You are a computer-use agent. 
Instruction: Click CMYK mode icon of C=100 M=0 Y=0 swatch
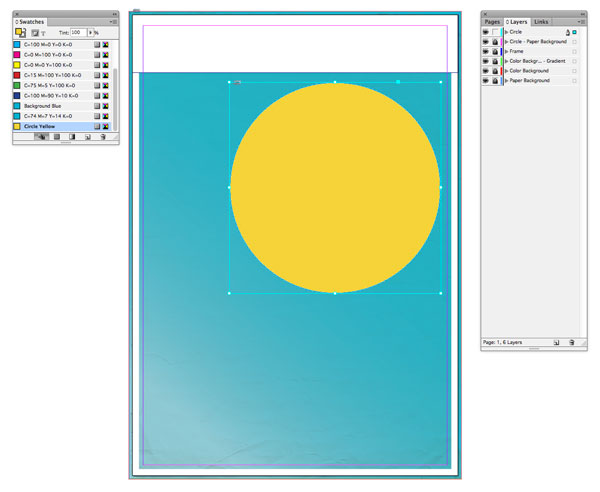[x=105, y=45]
